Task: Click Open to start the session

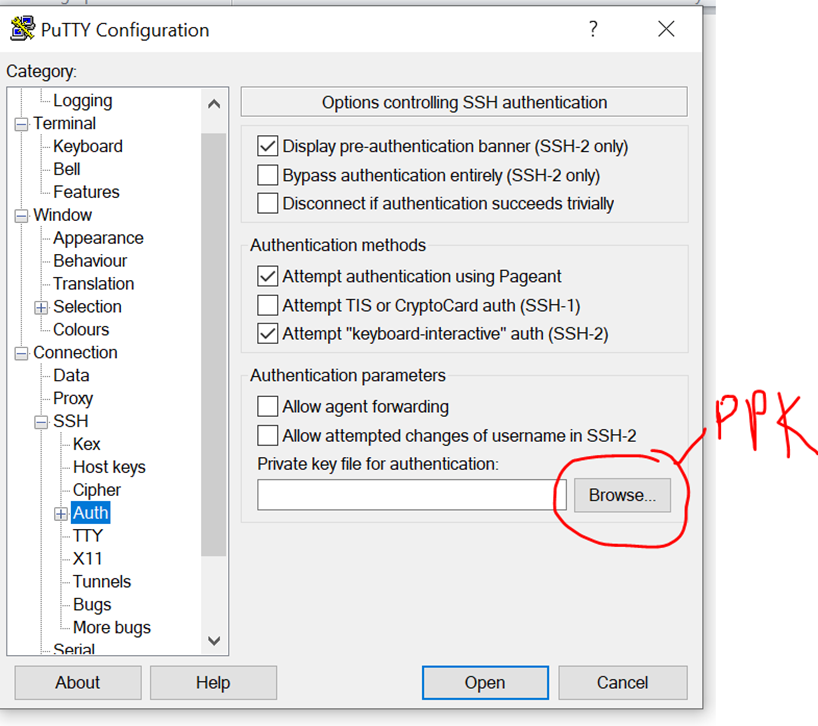Action: (485, 683)
